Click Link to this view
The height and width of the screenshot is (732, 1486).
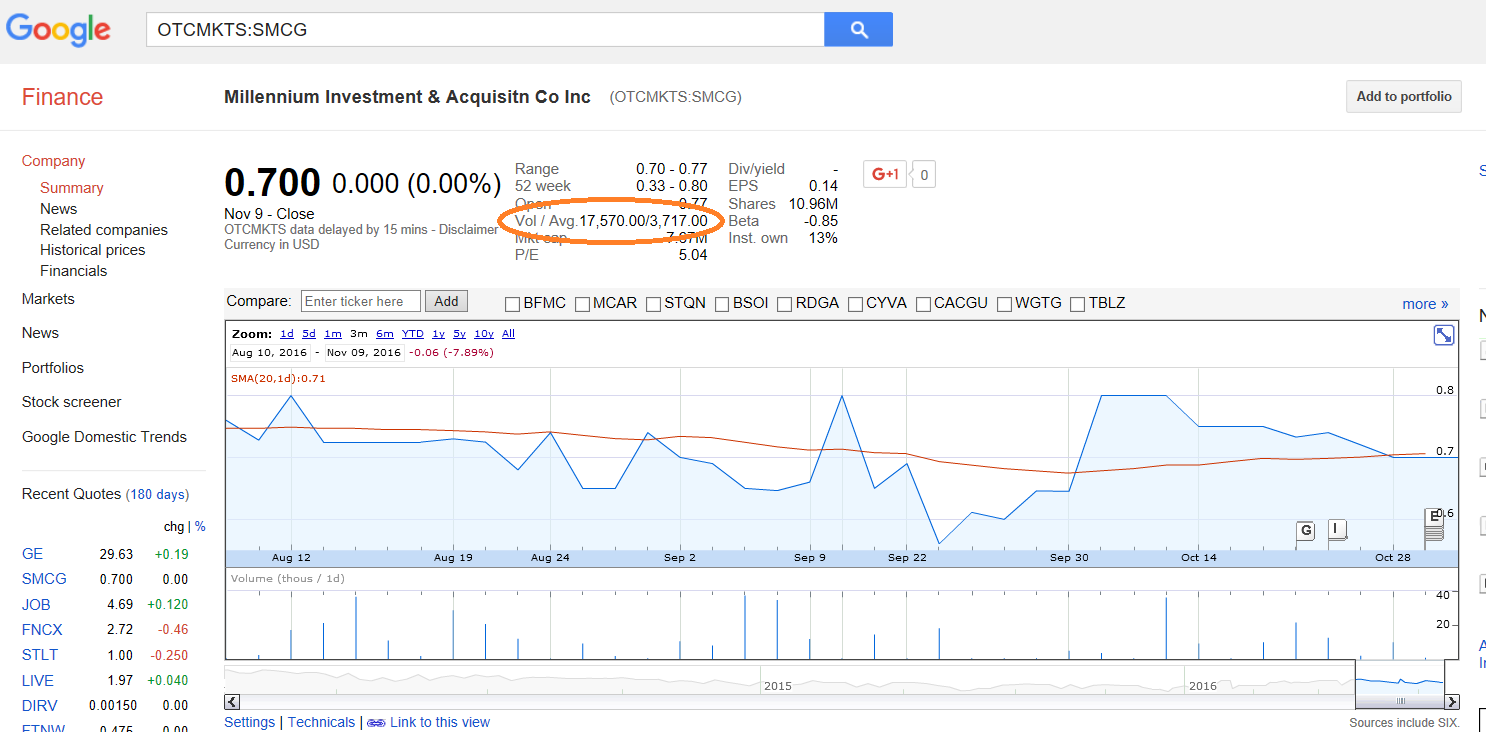(x=440, y=722)
